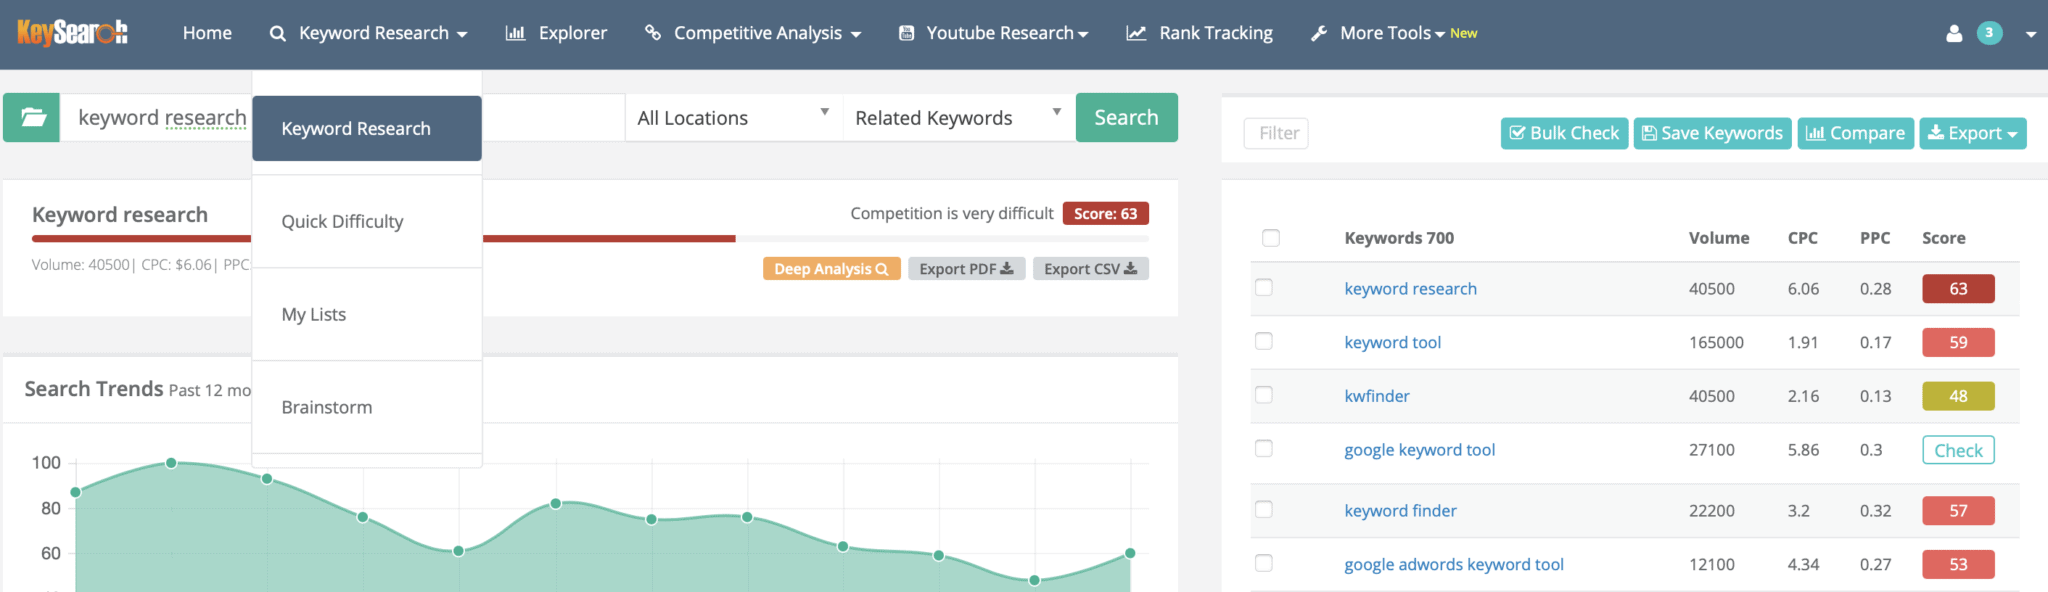Click the score badge 63 for keyword research
2048x592 pixels.
[1958, 289]
